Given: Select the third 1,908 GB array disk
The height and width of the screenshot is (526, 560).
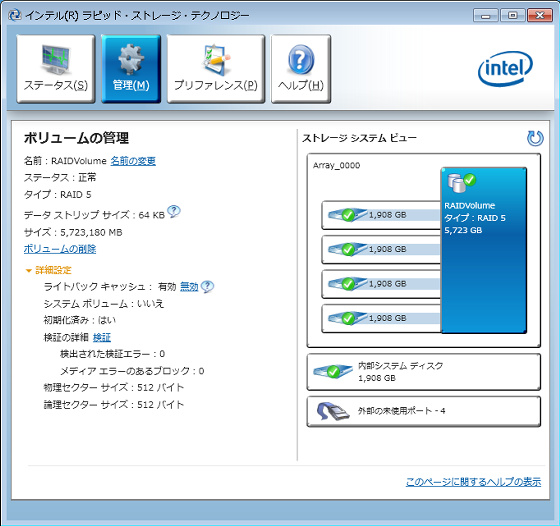Looking at the screenshot, I should pyautogui.click(x=381, y=284).
